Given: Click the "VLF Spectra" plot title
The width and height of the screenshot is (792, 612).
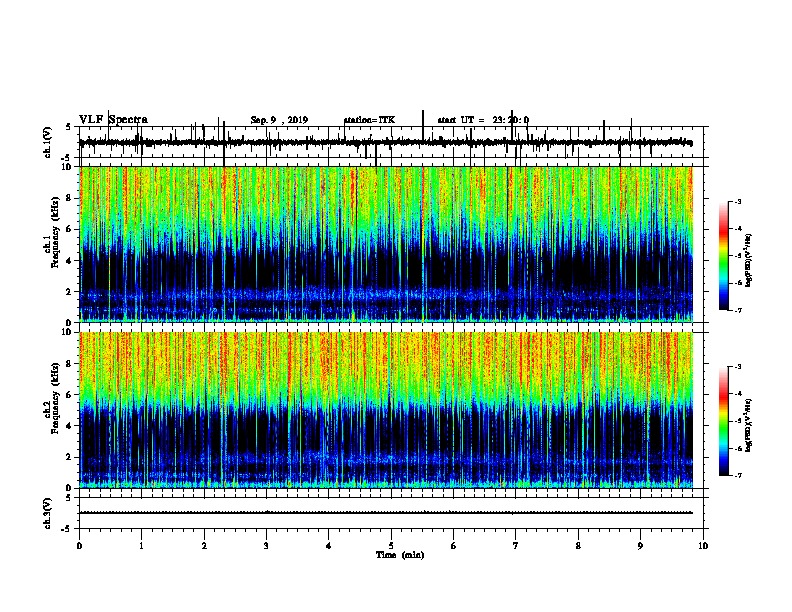Looking at the screenshot, I should pyautogui.click(x=113, y=120).
